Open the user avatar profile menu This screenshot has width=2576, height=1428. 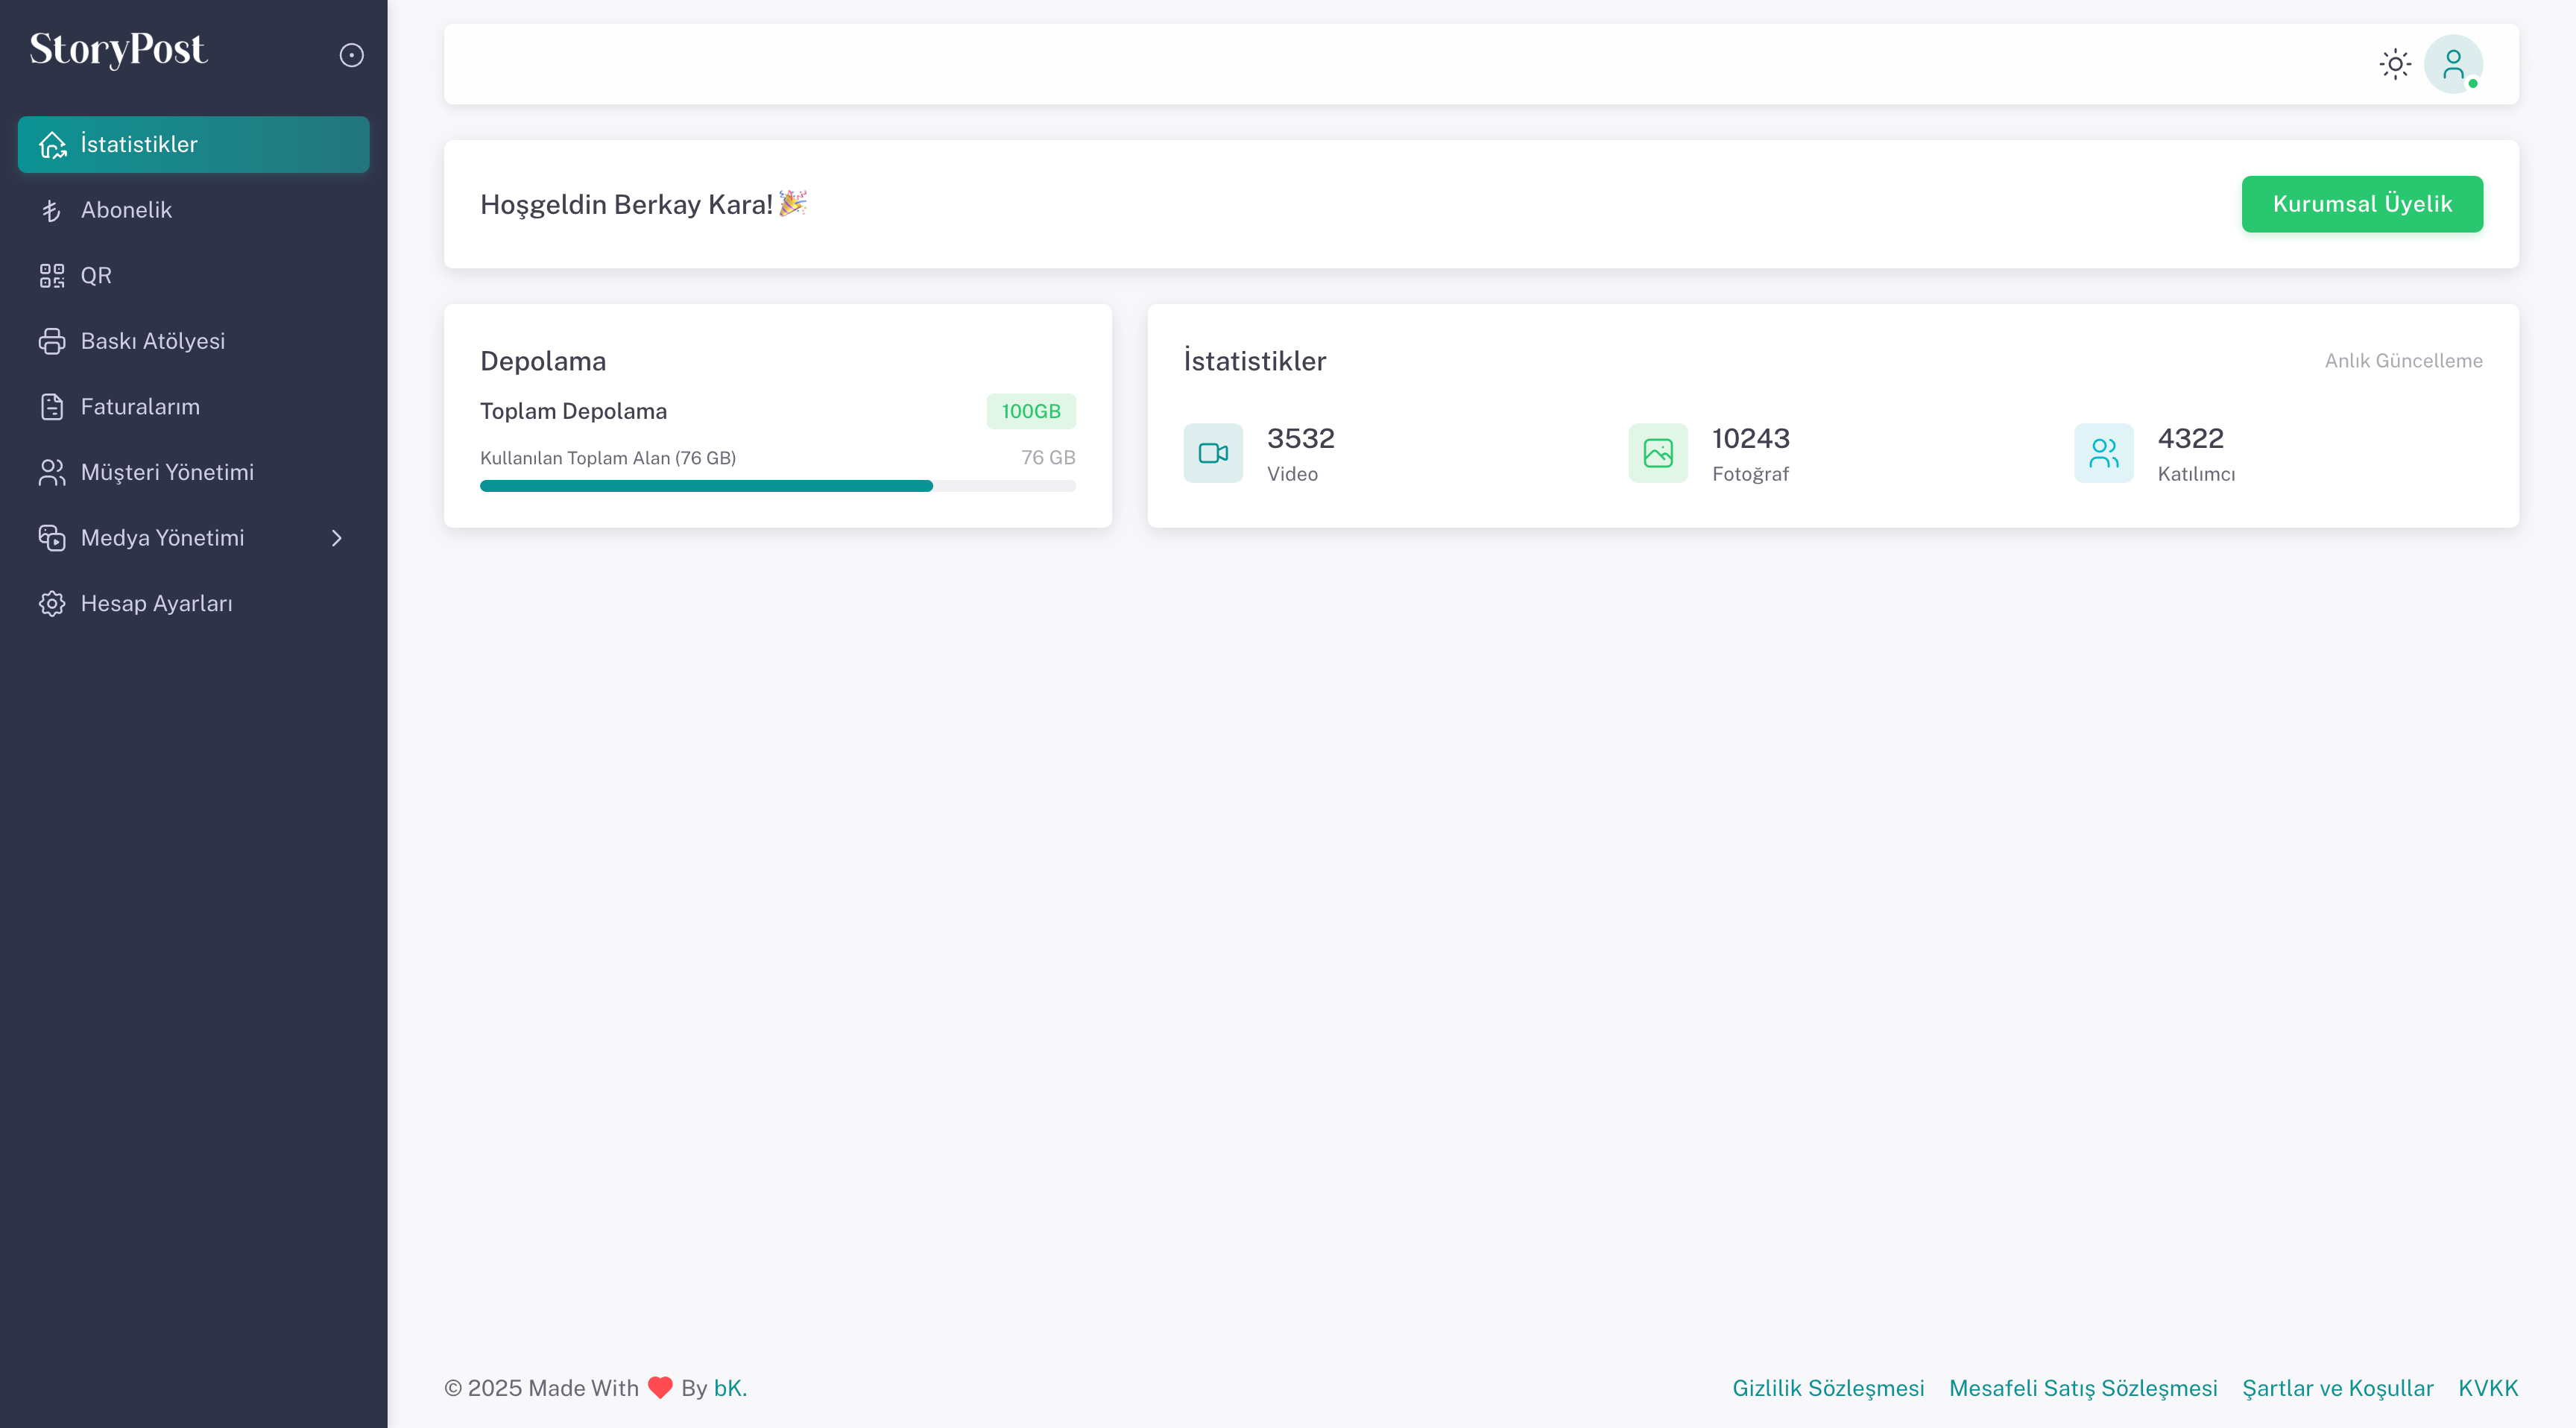2453,64
